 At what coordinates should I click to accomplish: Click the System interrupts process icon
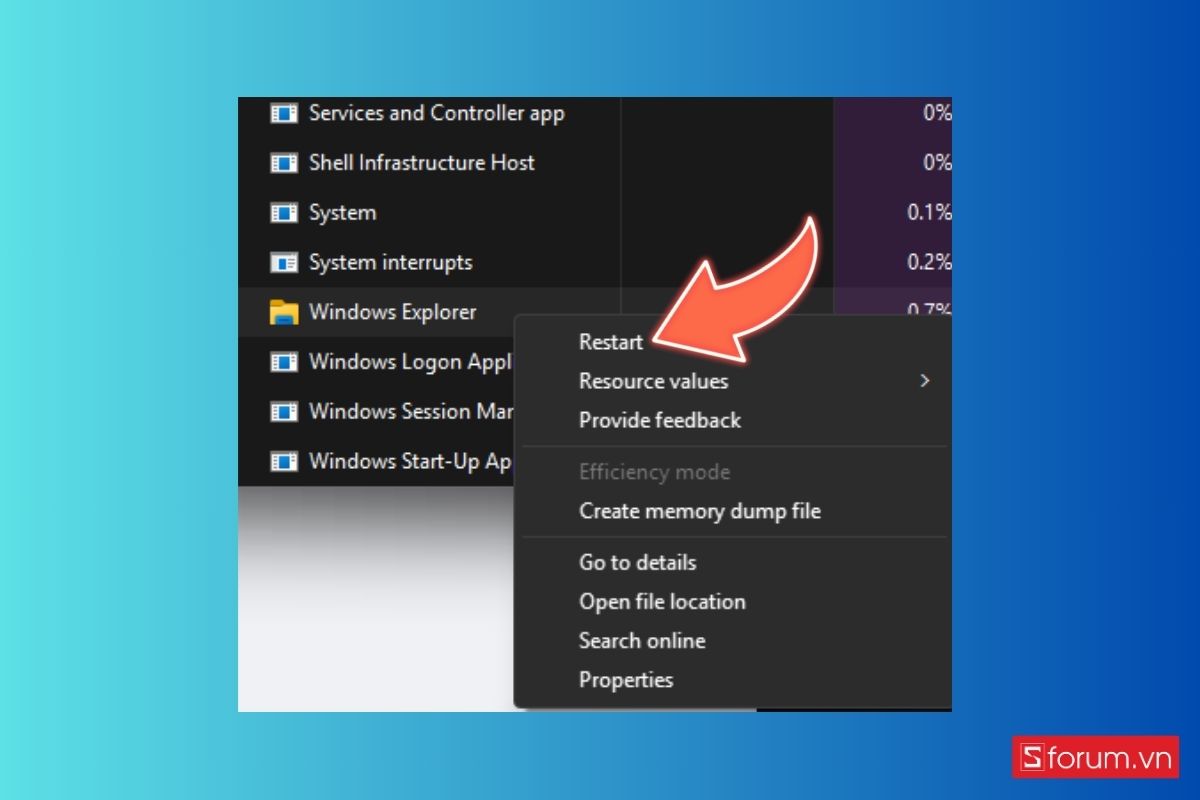(284, 263)
